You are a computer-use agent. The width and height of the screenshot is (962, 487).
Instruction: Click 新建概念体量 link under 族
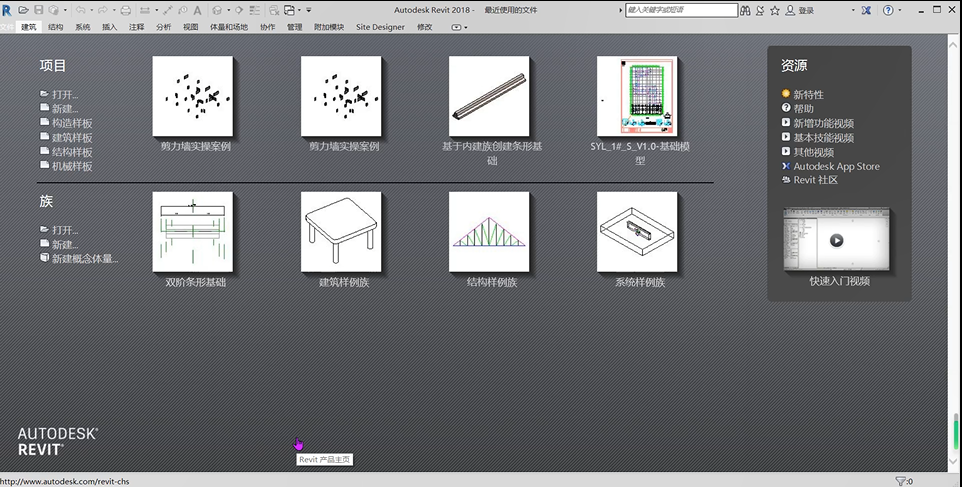(x=84, y=258)
